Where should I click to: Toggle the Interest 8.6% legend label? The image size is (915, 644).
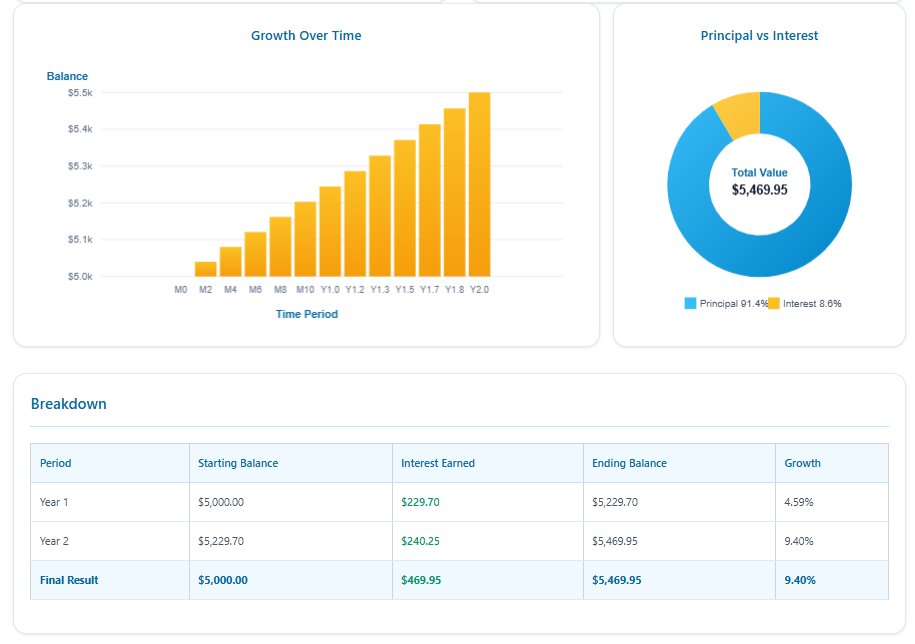coord(812,304)
